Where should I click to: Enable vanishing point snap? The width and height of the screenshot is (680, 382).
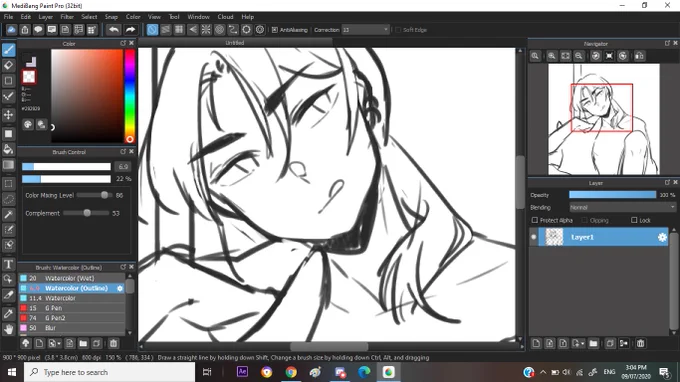coord(193,30)
